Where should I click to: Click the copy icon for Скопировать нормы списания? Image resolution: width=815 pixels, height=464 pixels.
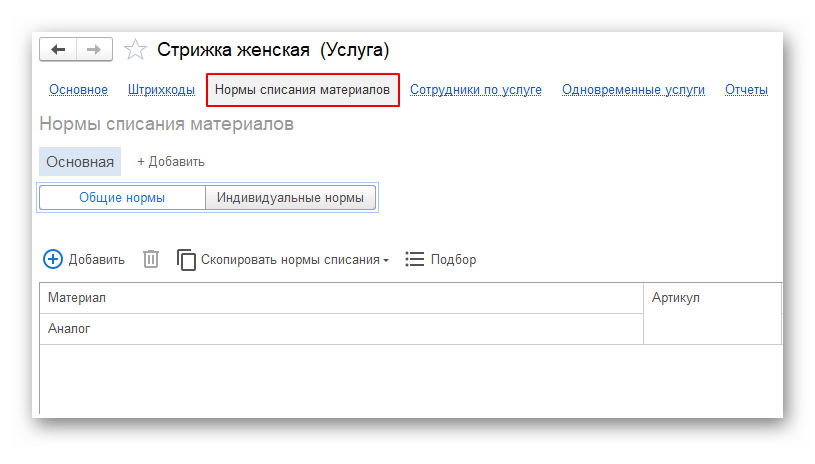tap(186, 259)
